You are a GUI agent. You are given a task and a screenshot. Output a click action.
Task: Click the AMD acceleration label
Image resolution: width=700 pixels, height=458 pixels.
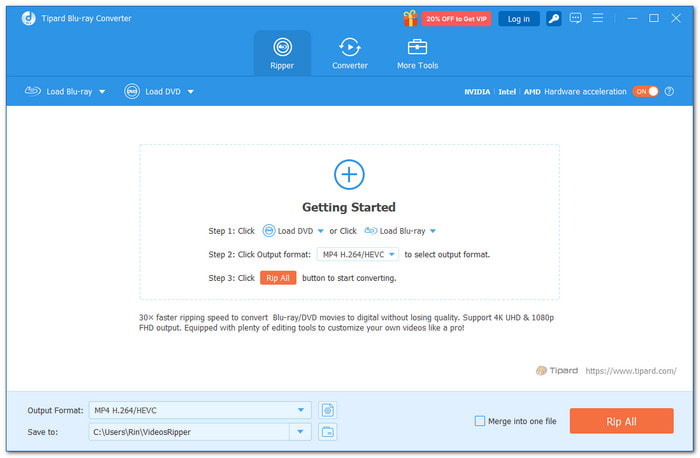coord(532,92)
